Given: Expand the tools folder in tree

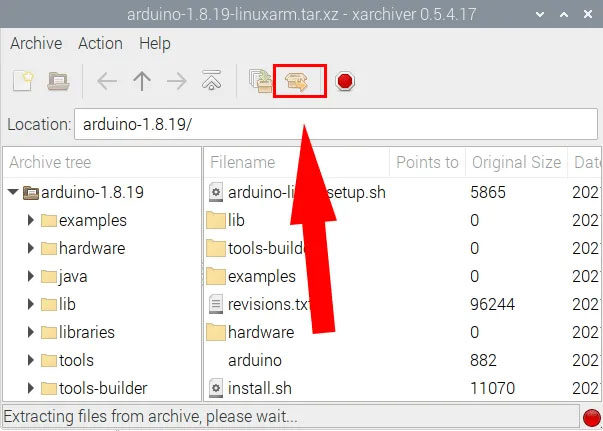Looking at the screenshot, I should pos(31,361).
